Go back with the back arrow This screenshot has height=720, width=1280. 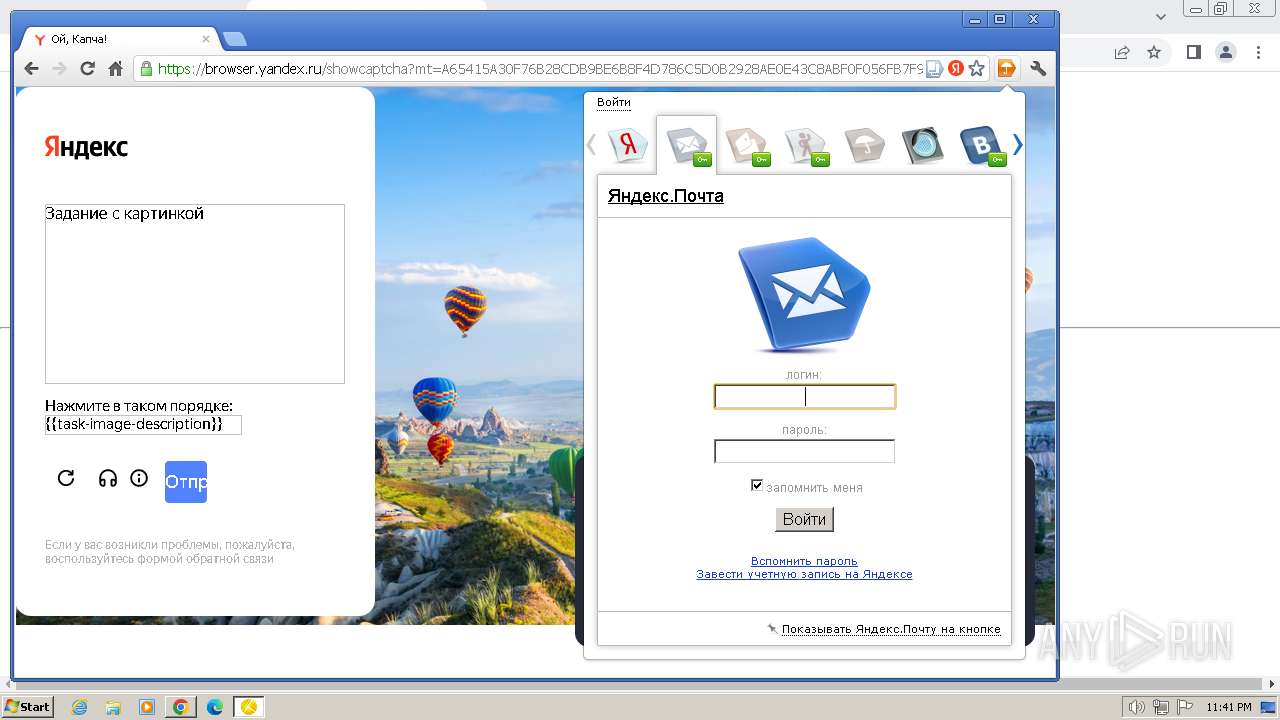point(32,68)
